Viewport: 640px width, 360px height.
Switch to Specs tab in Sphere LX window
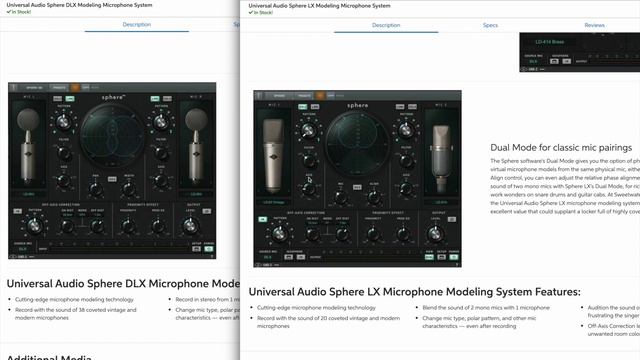(x=490, y=25)
